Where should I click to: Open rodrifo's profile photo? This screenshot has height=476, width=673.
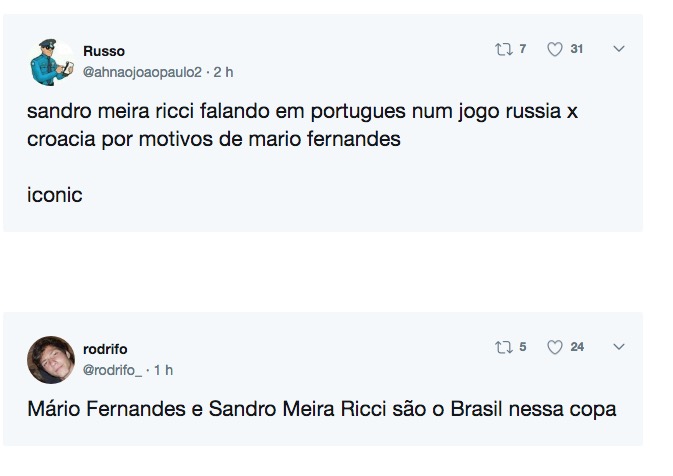50,359
